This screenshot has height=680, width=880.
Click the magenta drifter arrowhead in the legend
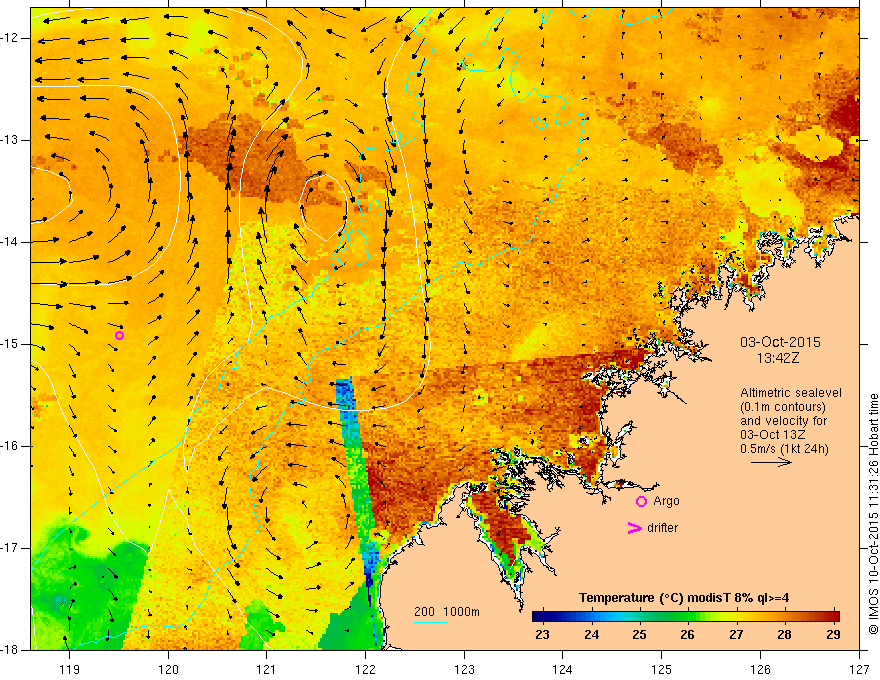click(635, 528)
